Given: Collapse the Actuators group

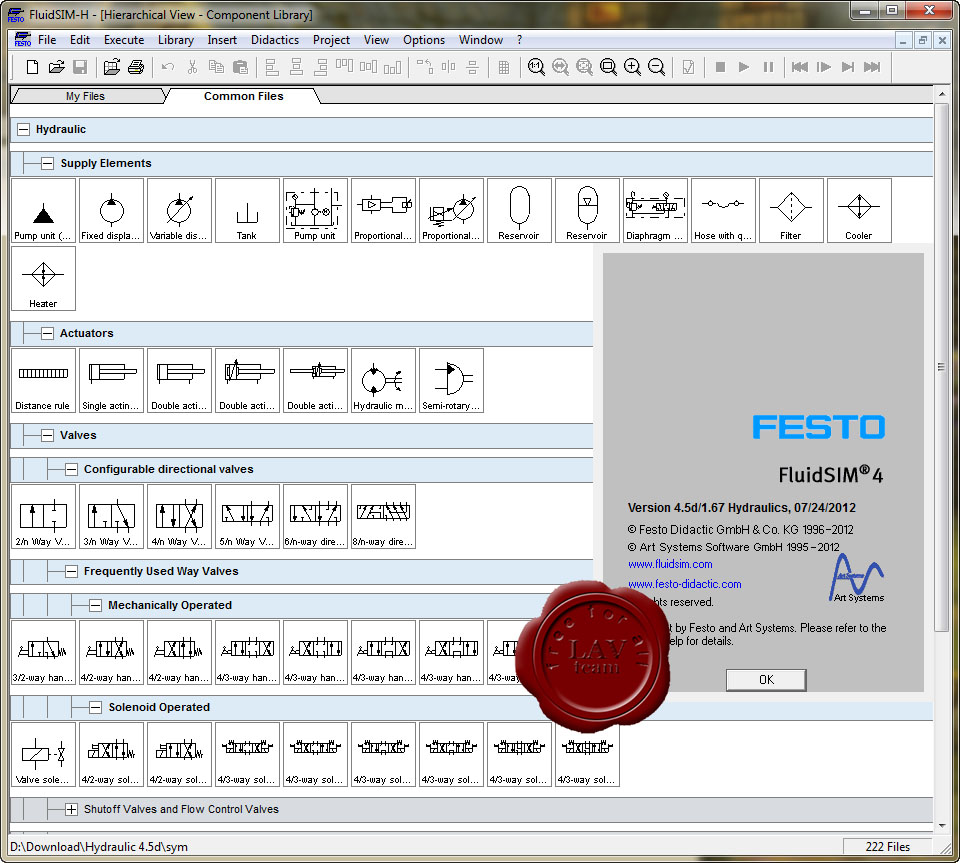Looking at the screenshot, I should pyautogui.click(x=47, y=334).
